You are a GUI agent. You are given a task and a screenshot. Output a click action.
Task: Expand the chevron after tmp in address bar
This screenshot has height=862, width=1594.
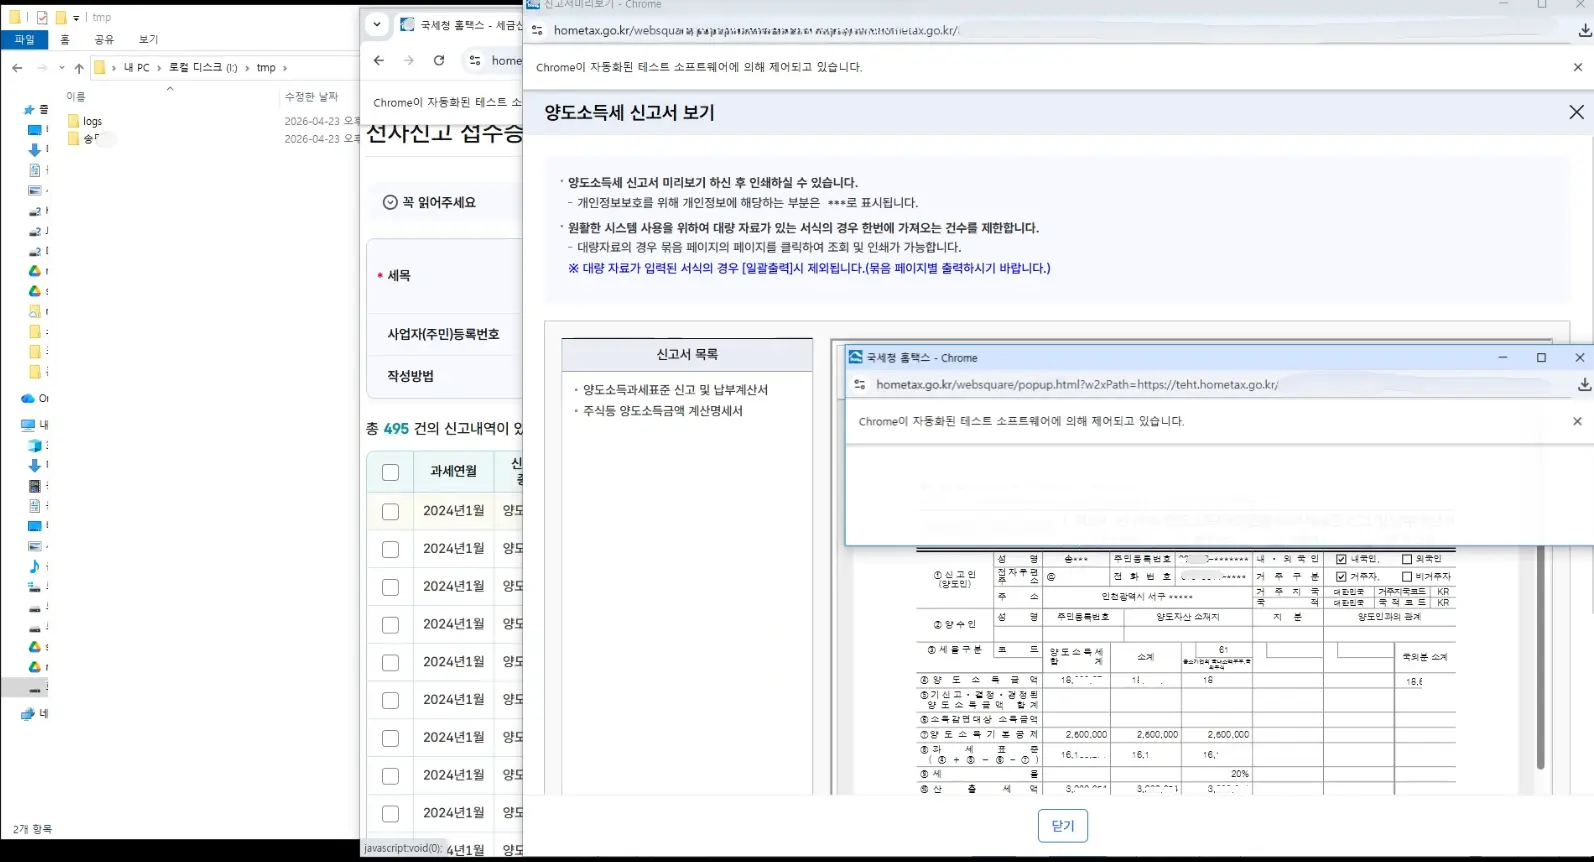pyautogui.click(x=285, y=68)
